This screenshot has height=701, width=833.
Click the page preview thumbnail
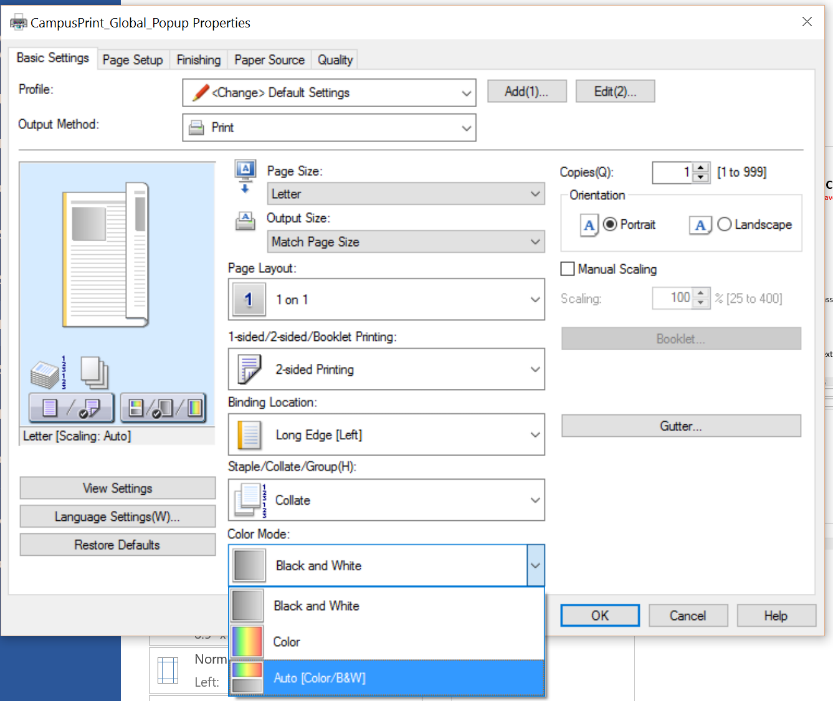pyautogui.click(x=105, y=255)
